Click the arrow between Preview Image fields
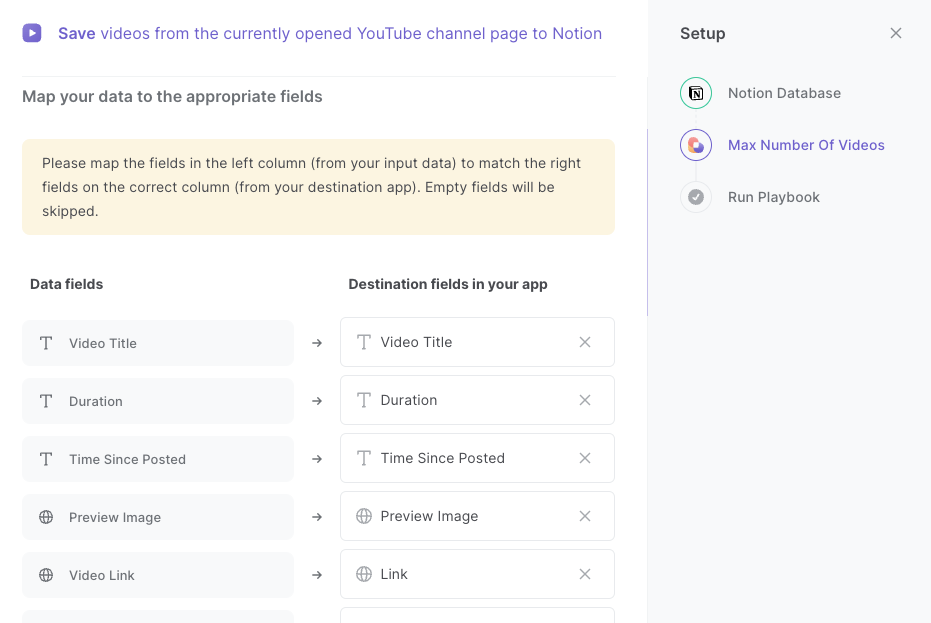 [317, 517]
